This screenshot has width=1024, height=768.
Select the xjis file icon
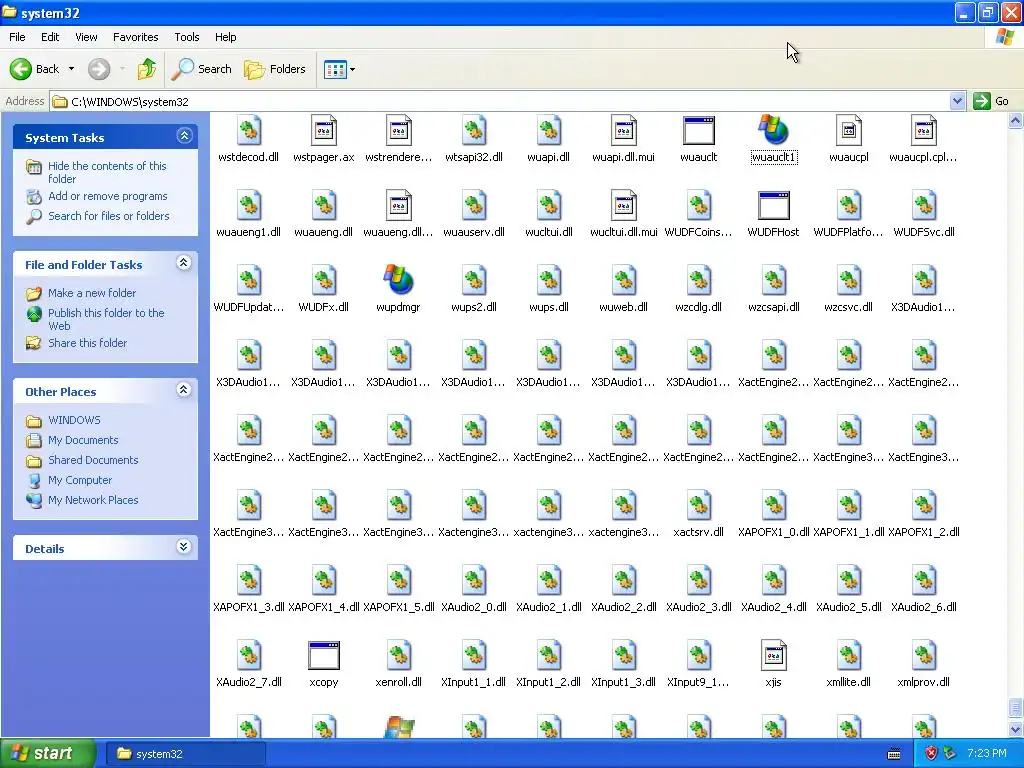point(774,655)
